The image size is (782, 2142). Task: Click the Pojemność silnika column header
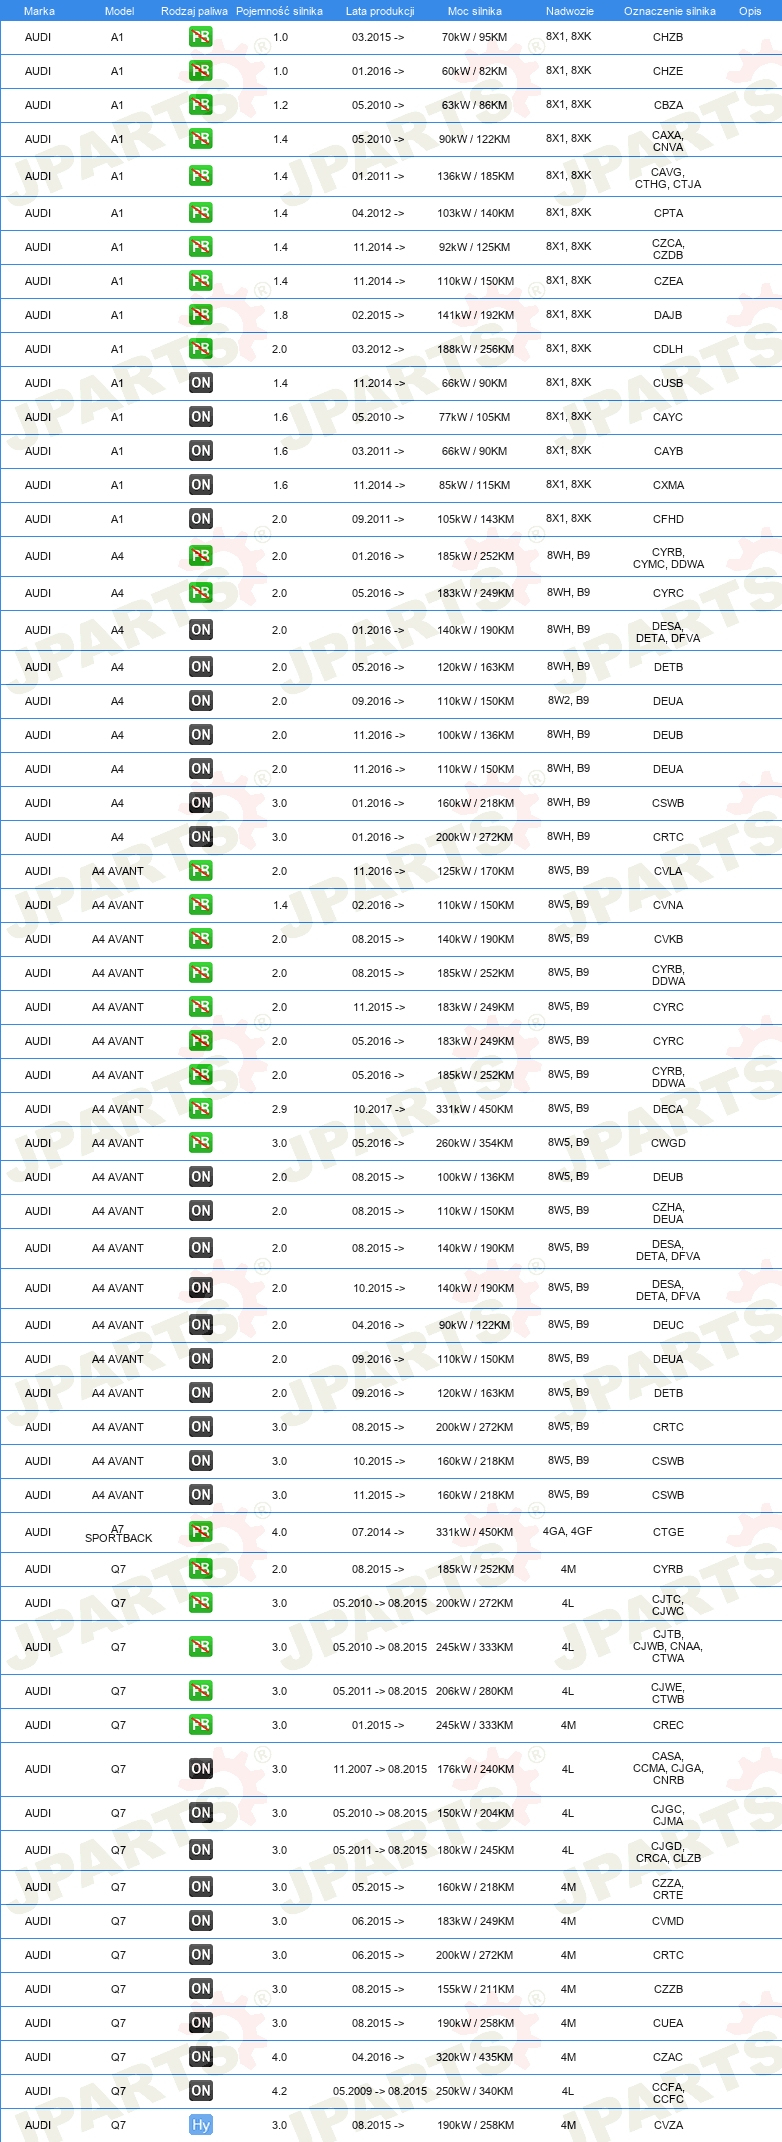pyautogui.click(x=279, y=11)
